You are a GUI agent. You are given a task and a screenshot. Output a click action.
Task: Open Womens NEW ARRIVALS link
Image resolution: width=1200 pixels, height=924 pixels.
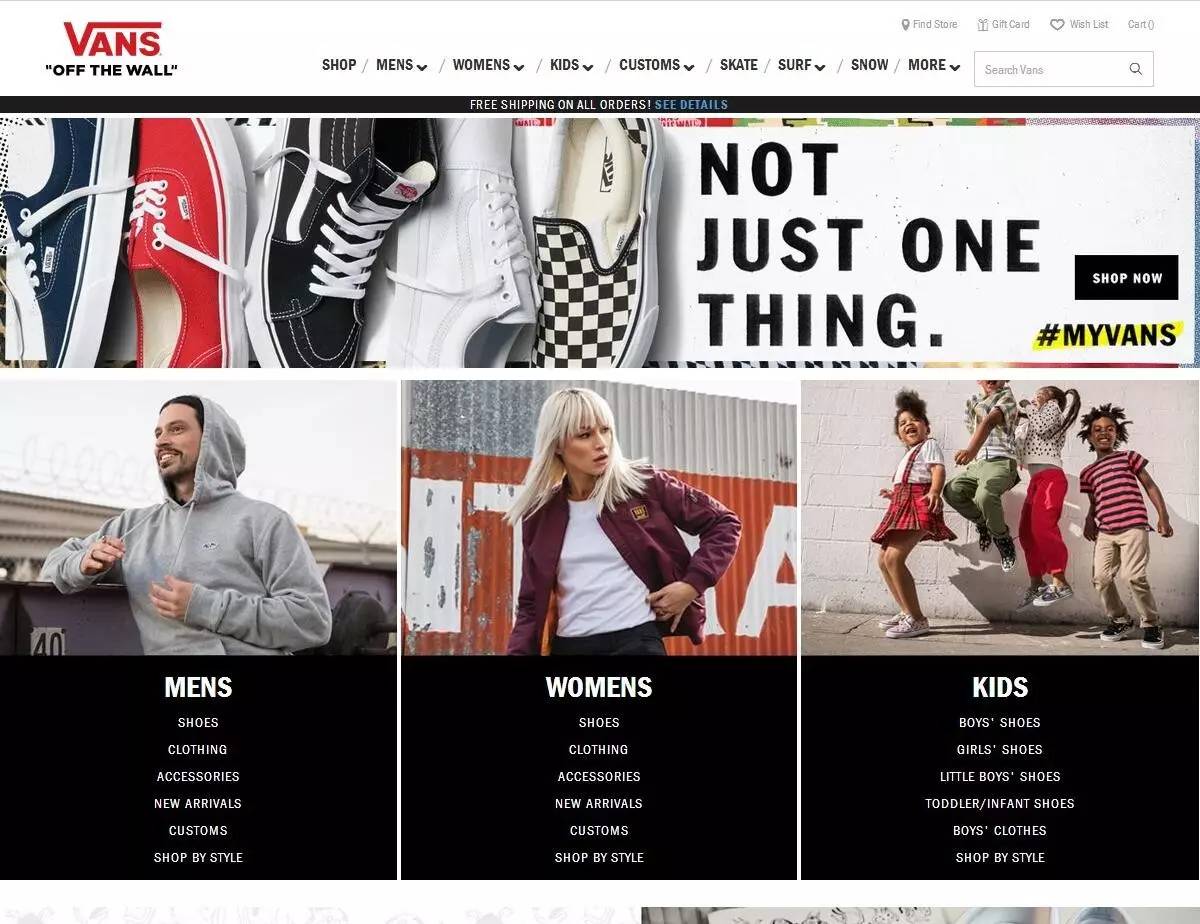coord(599,803)
